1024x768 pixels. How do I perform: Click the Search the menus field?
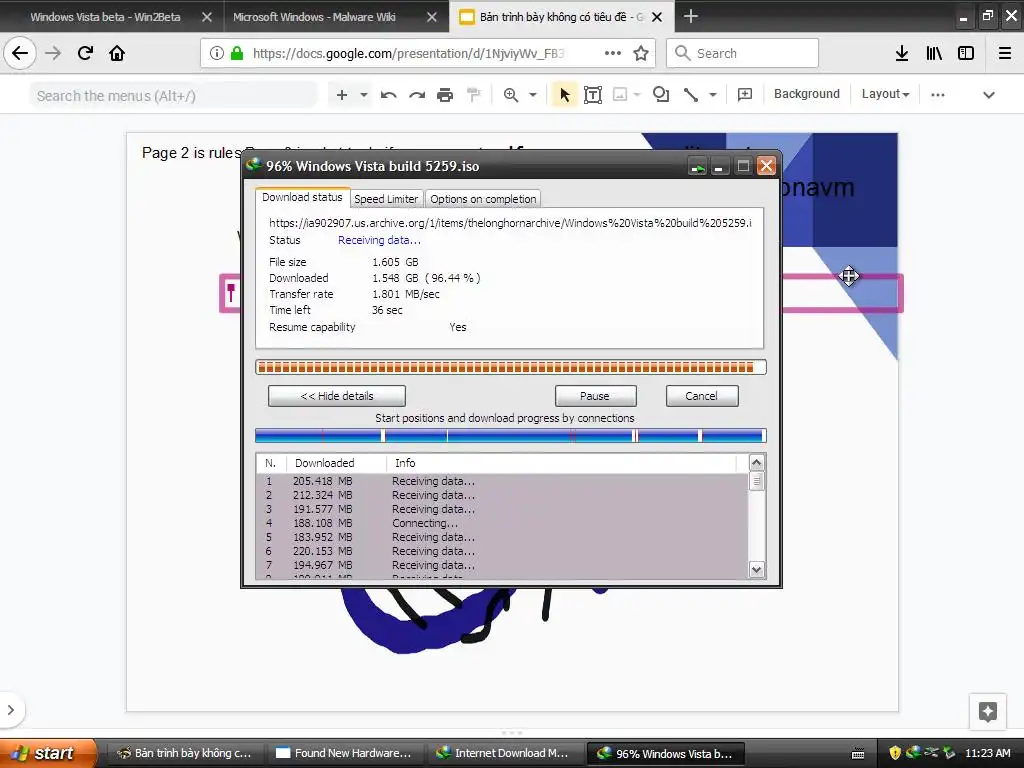pyautogui.click(x=173, y=96)
